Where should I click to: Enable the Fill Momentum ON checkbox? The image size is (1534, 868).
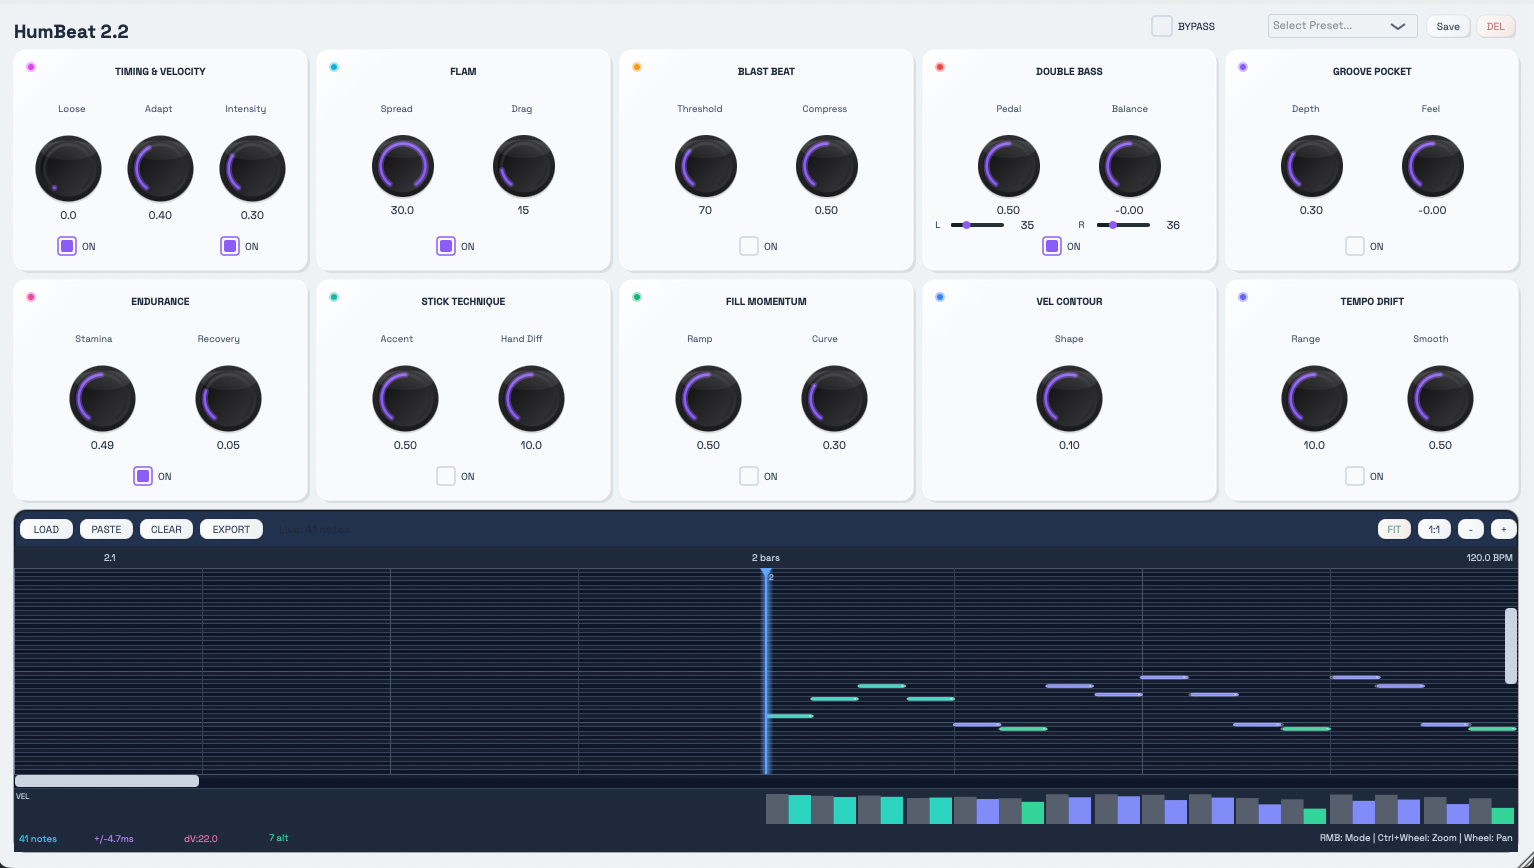click(749, 476)
